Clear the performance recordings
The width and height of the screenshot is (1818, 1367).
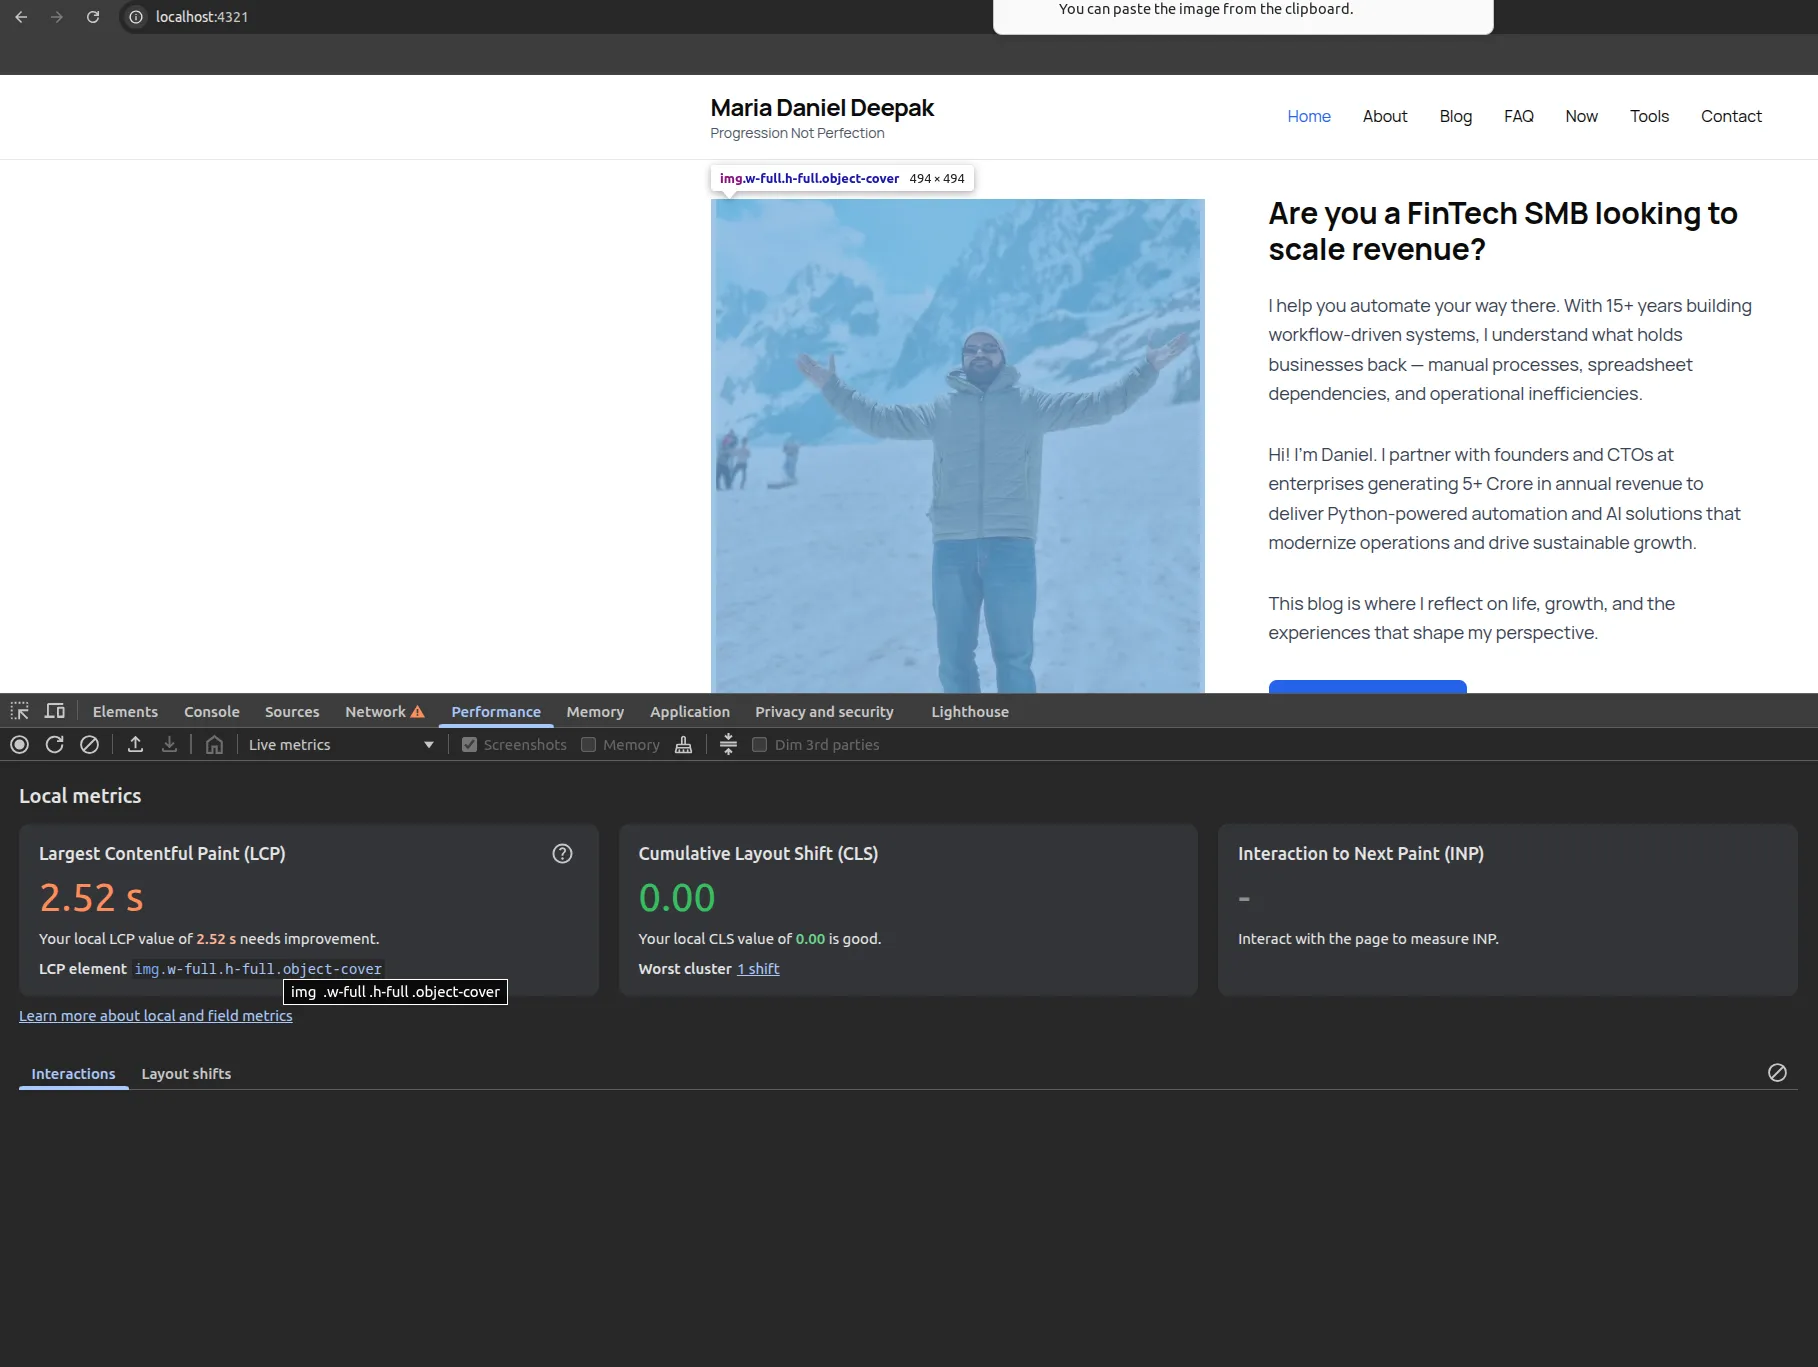[x=89, y=745]
